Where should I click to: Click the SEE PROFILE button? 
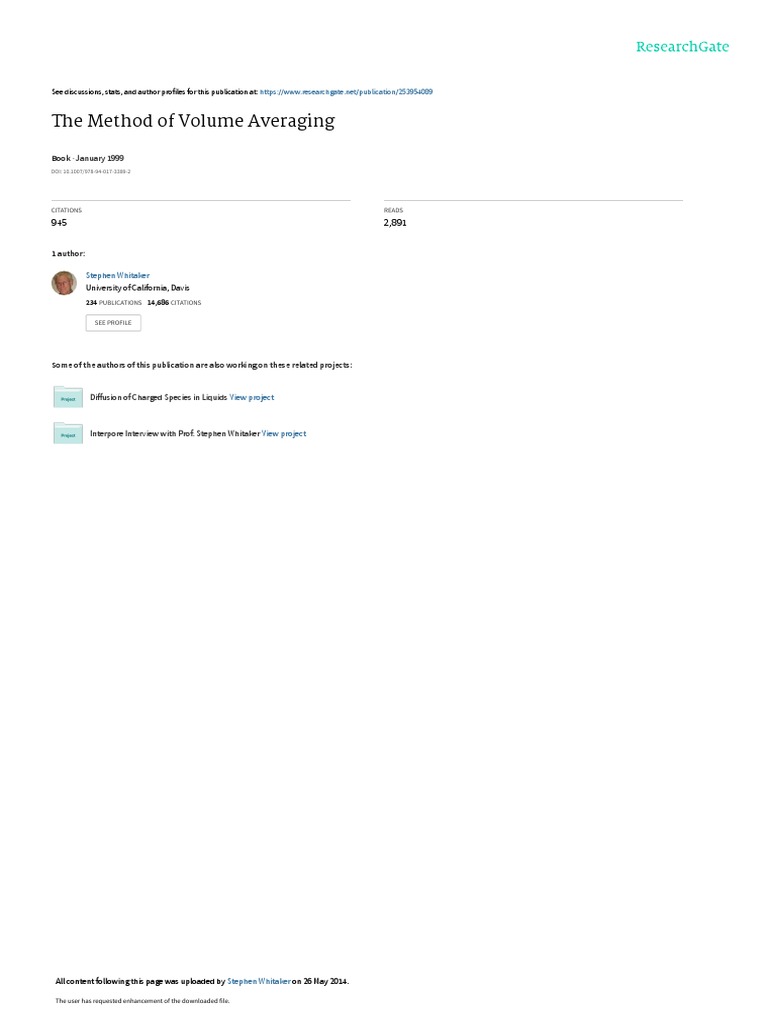pos(113,323)
